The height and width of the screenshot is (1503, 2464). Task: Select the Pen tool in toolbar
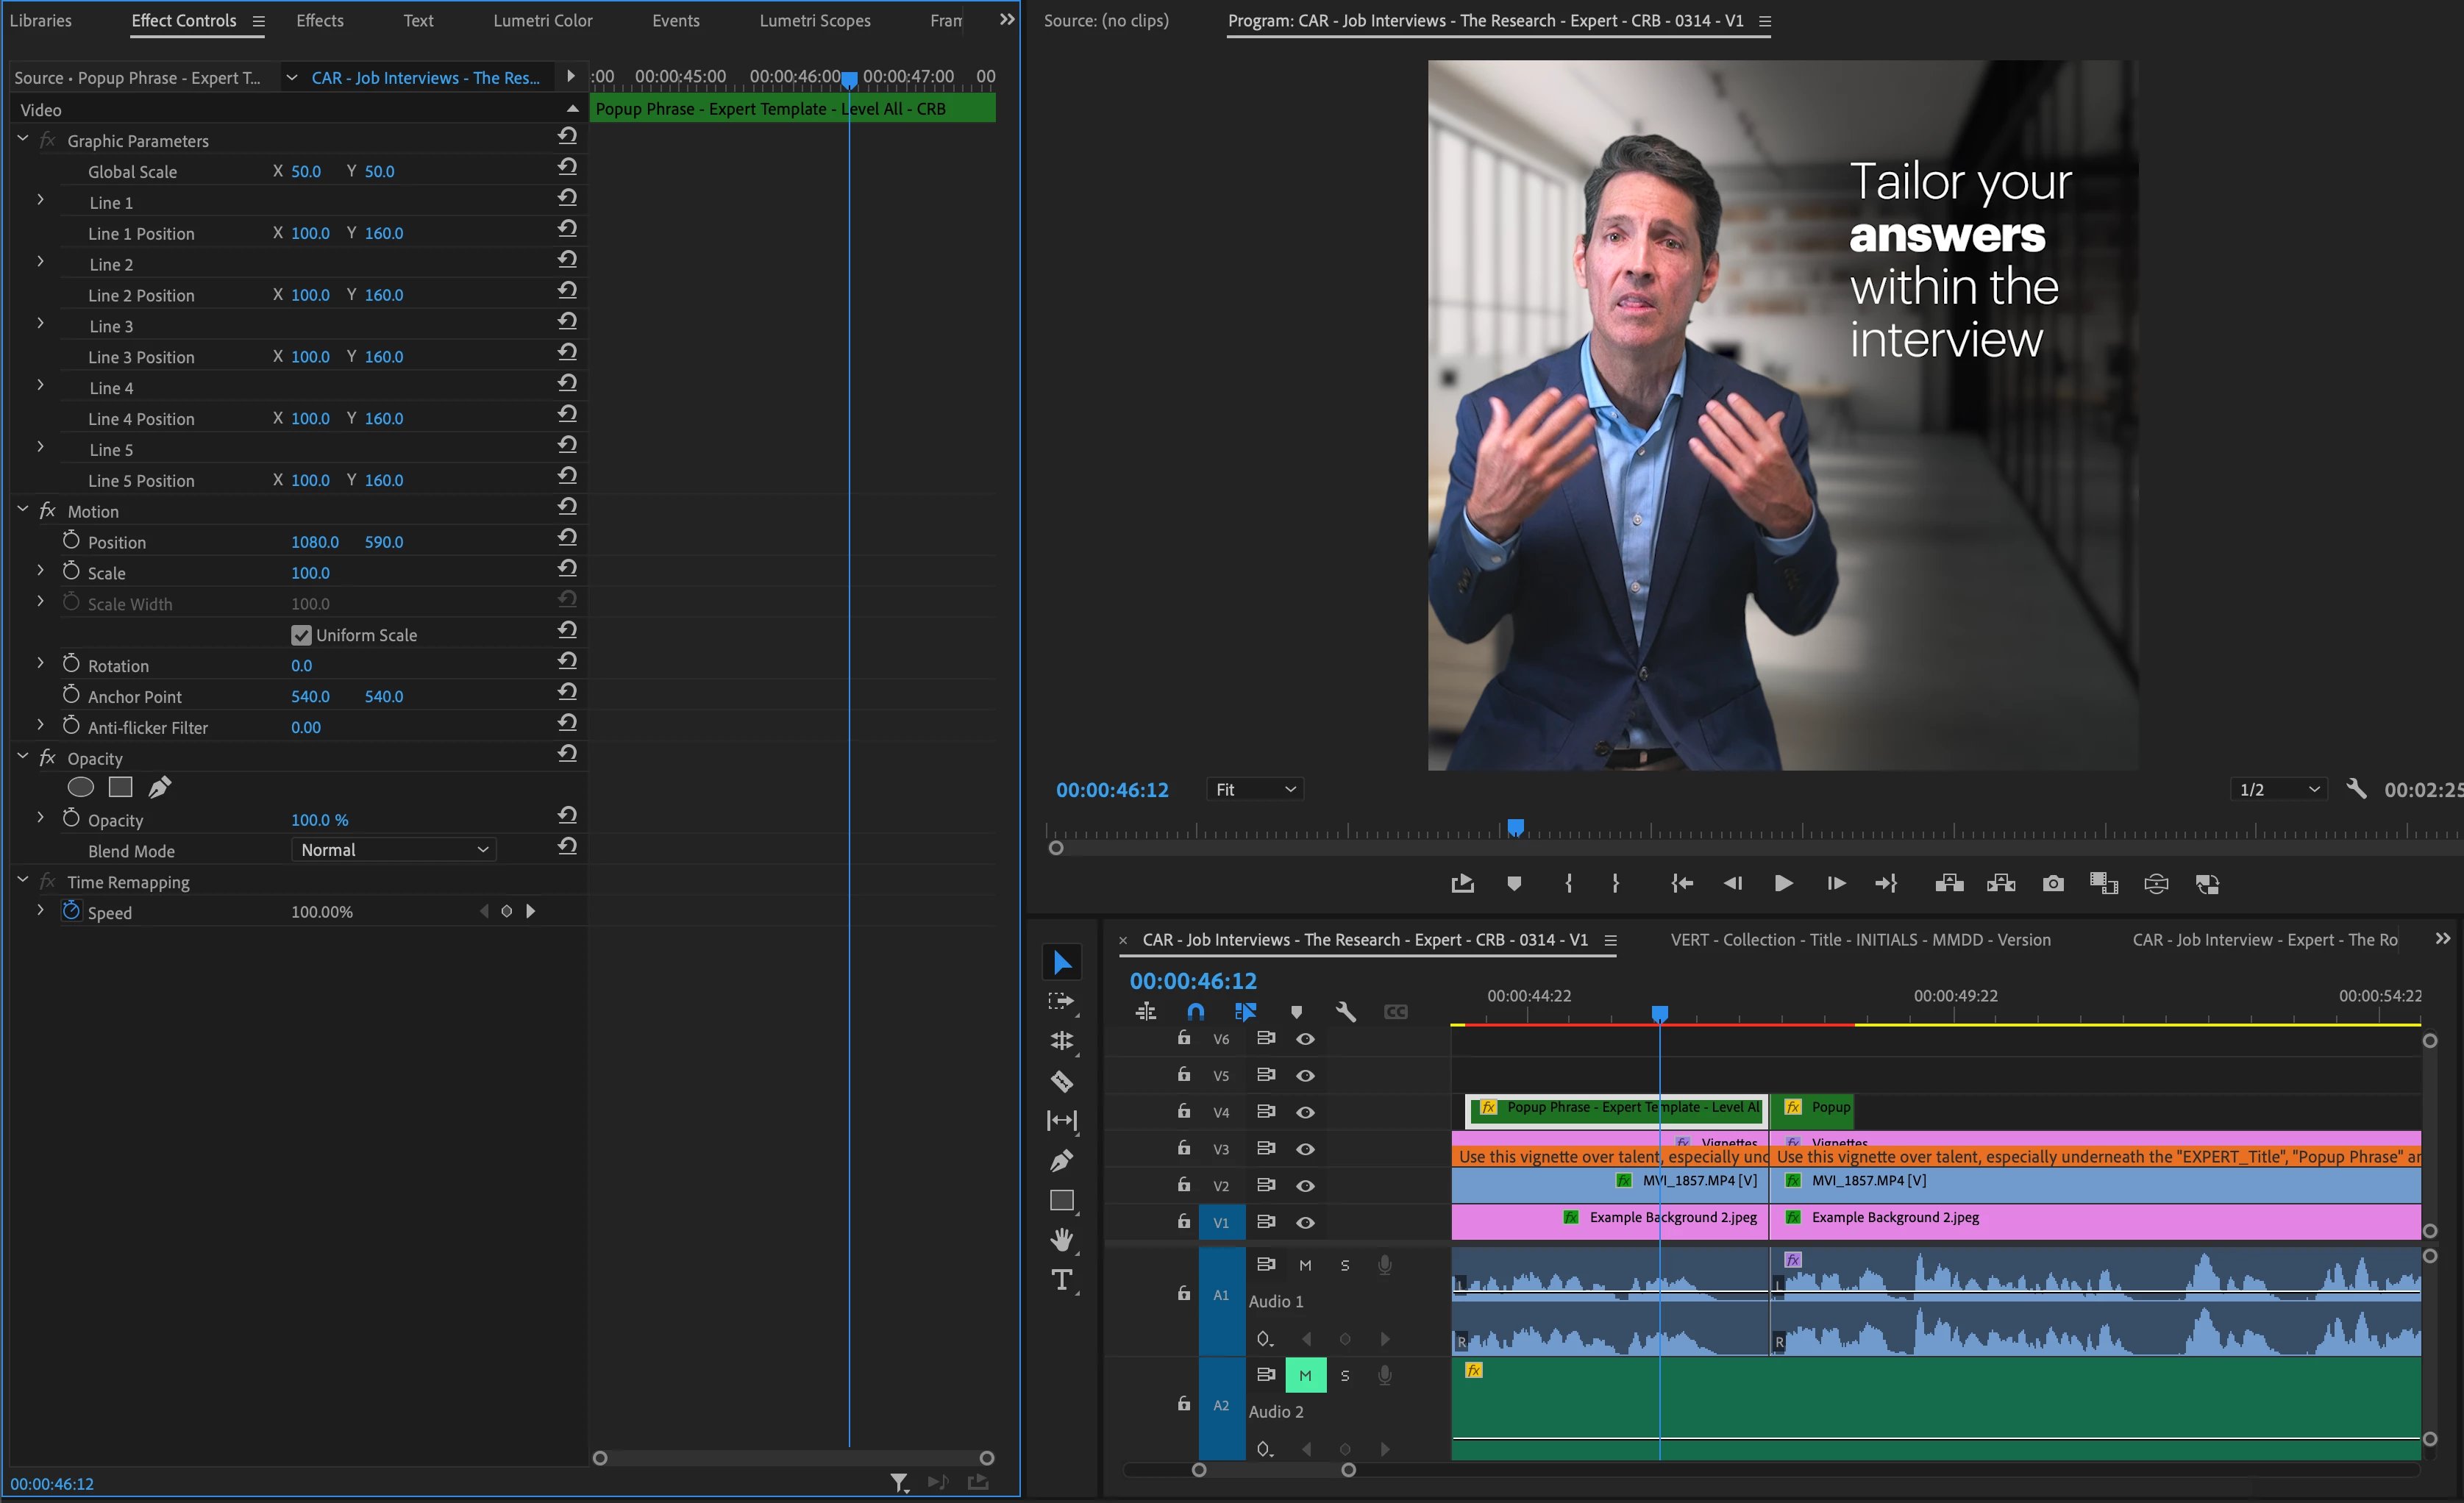pos(1061,1161)
